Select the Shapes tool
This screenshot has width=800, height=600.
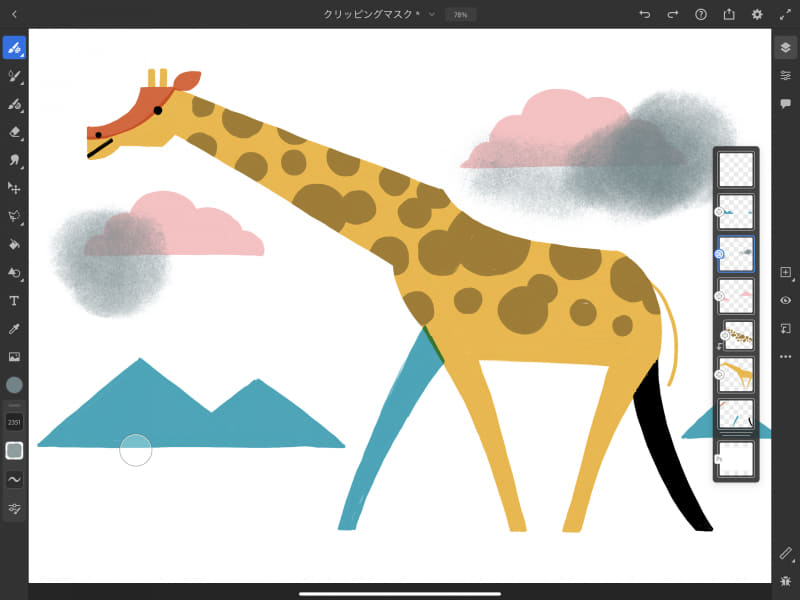[14, 272]
